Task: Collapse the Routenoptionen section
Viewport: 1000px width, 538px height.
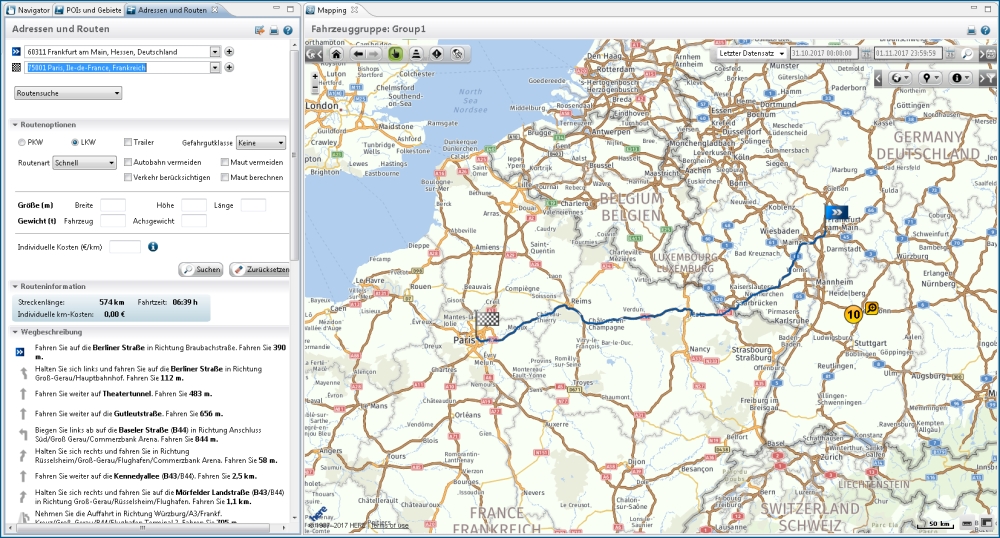Action: 15,124
